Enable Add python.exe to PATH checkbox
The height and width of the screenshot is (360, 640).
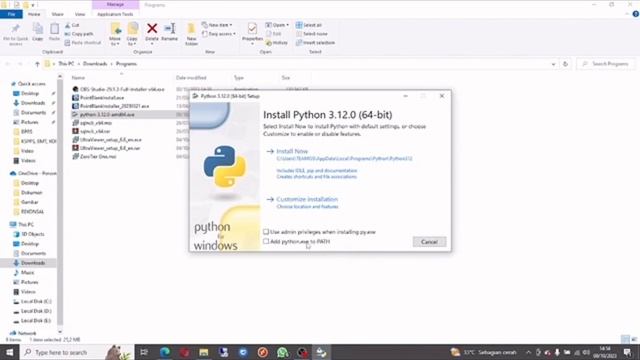tap(266, 242)
